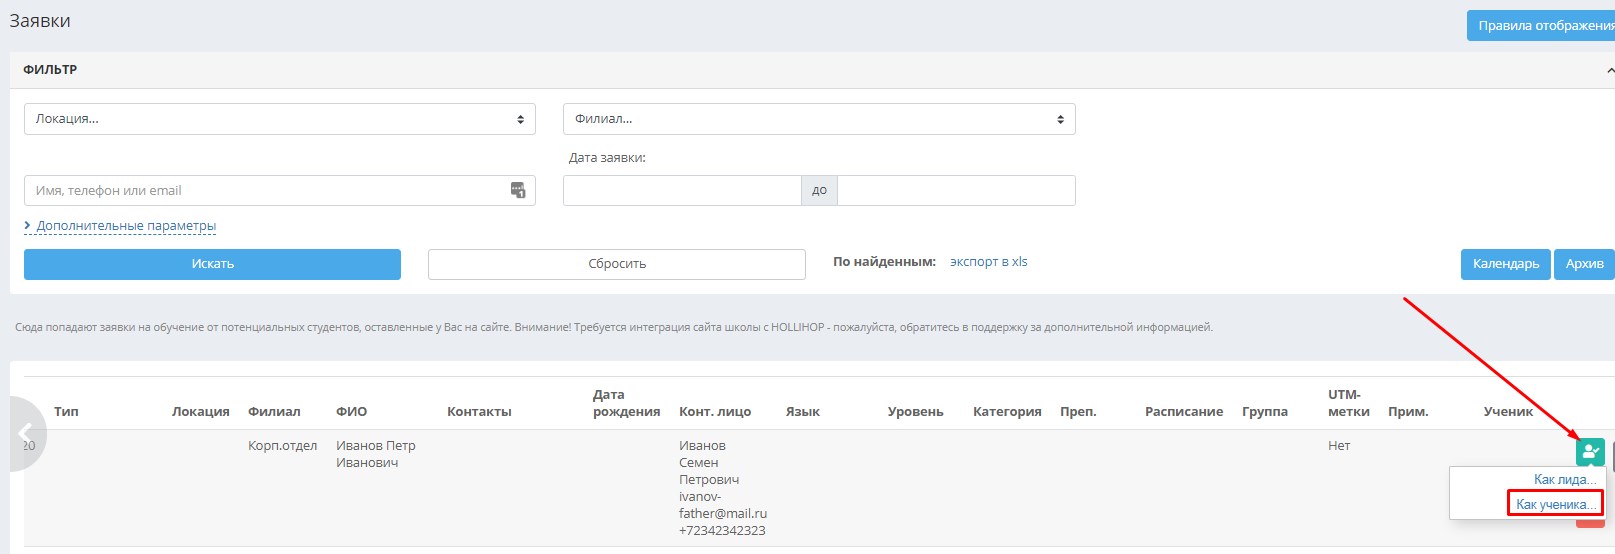The image size is (1615, 554).
Task: Click the 'Корп.отдел' cell
Action: [283, 446]
